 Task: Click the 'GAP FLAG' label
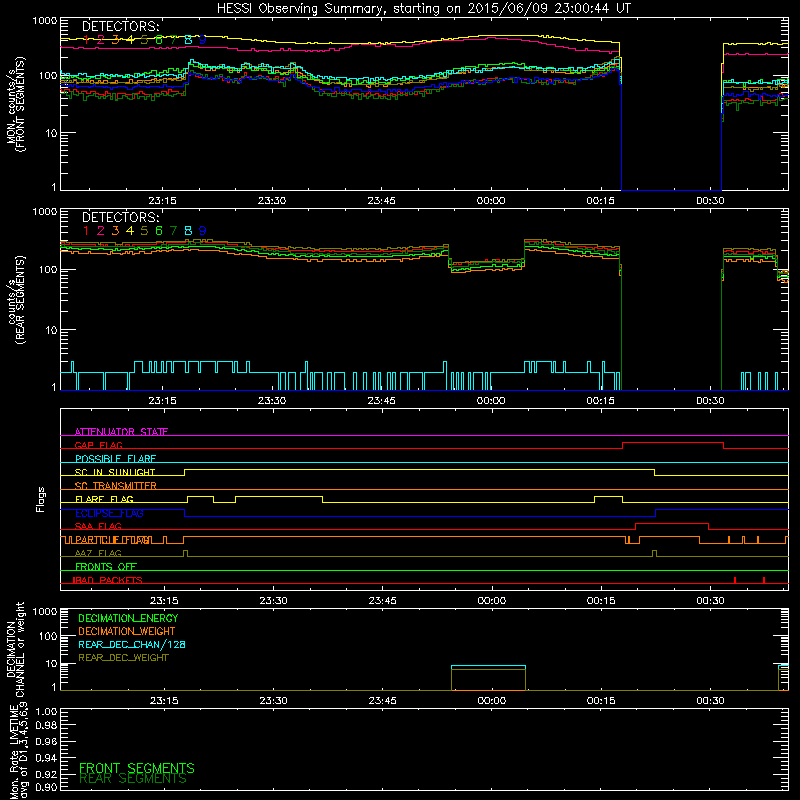[x=98, y=445]
